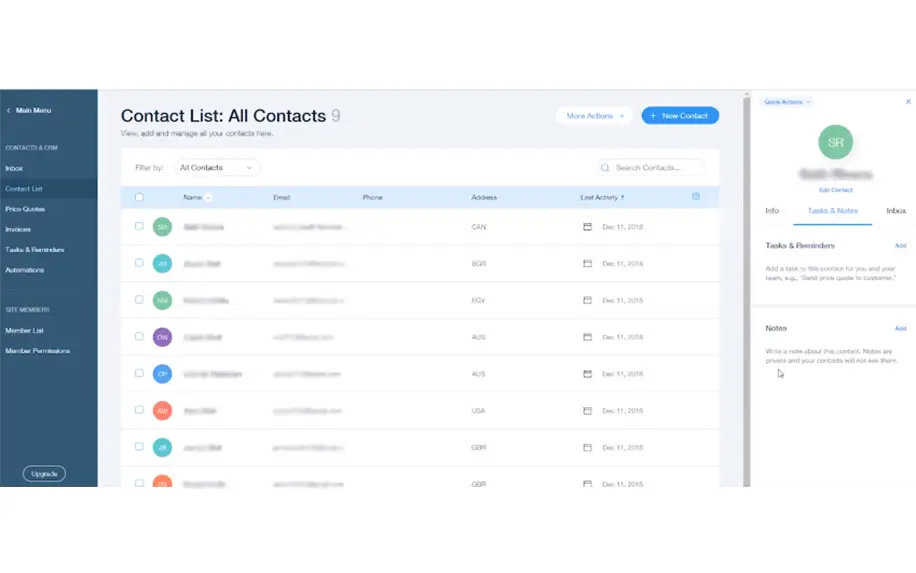The image size is (916, 573).
Task: Click the calendar activity icon in CAN row
Action: tap(587, 227)
